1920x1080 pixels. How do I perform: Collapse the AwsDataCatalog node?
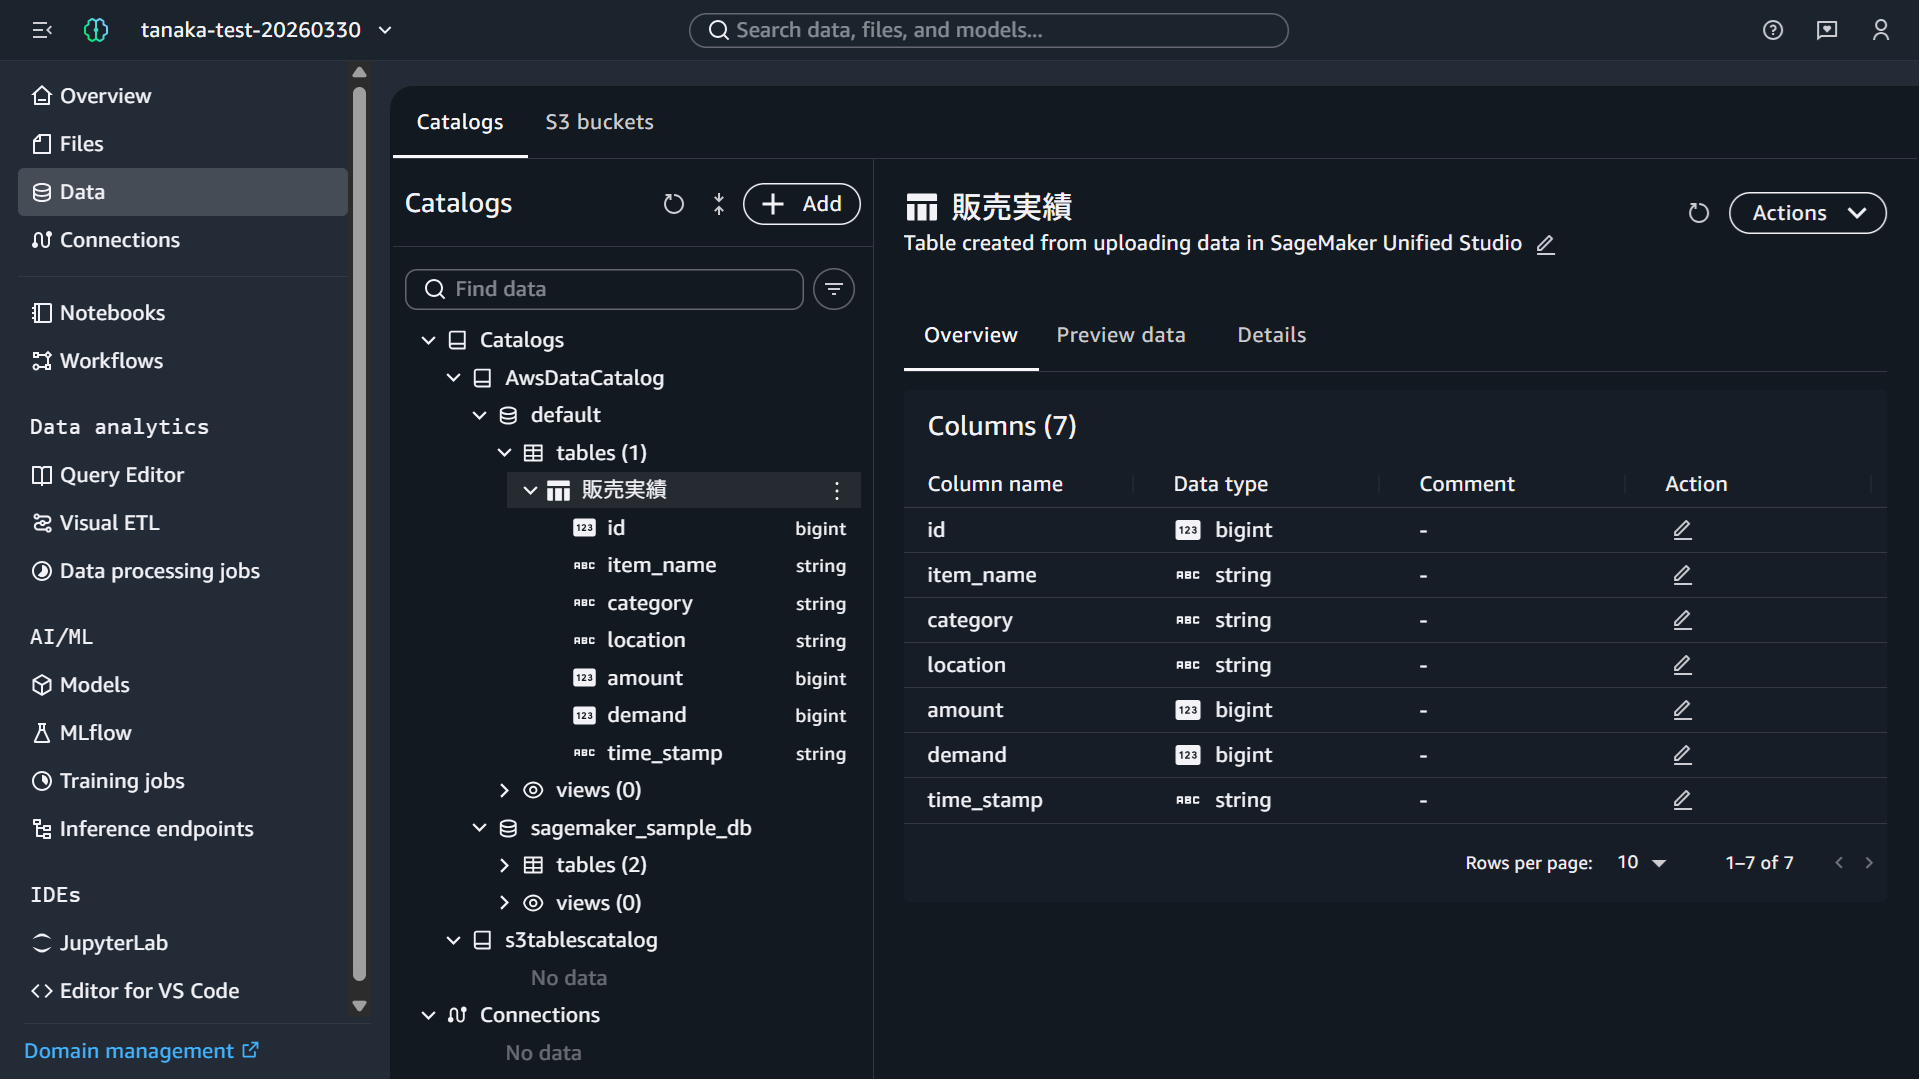[x=453, y=378]
